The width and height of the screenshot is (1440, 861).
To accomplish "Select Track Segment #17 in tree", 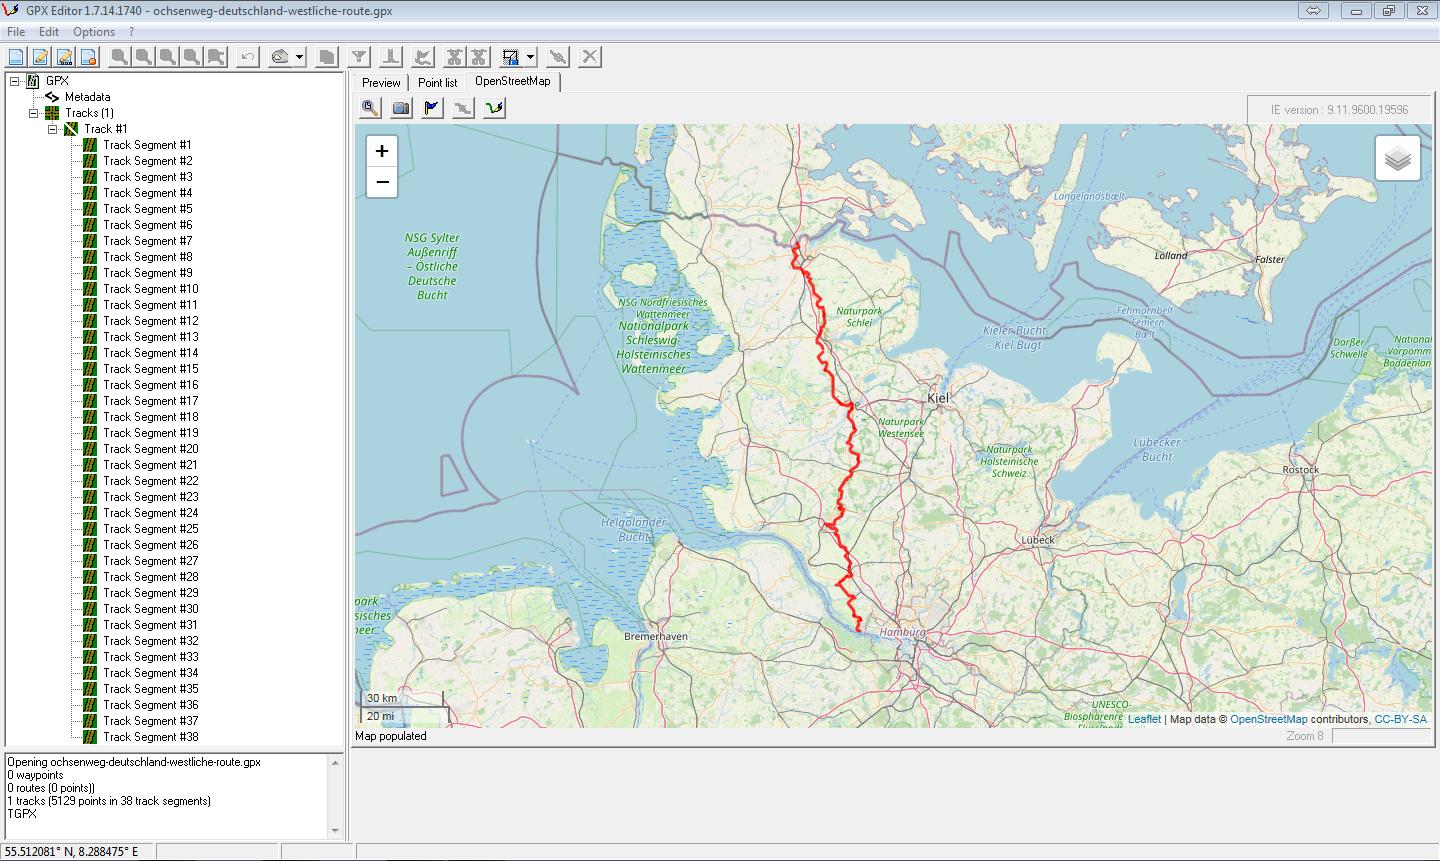I will tap(150, 401).
